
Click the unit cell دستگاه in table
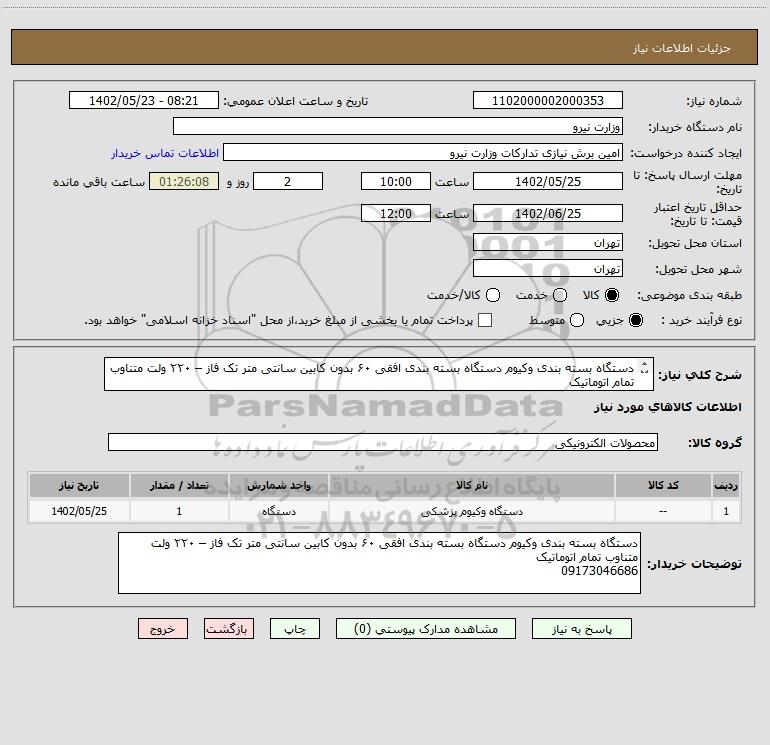pyautogui.click(x=278, y=511)
